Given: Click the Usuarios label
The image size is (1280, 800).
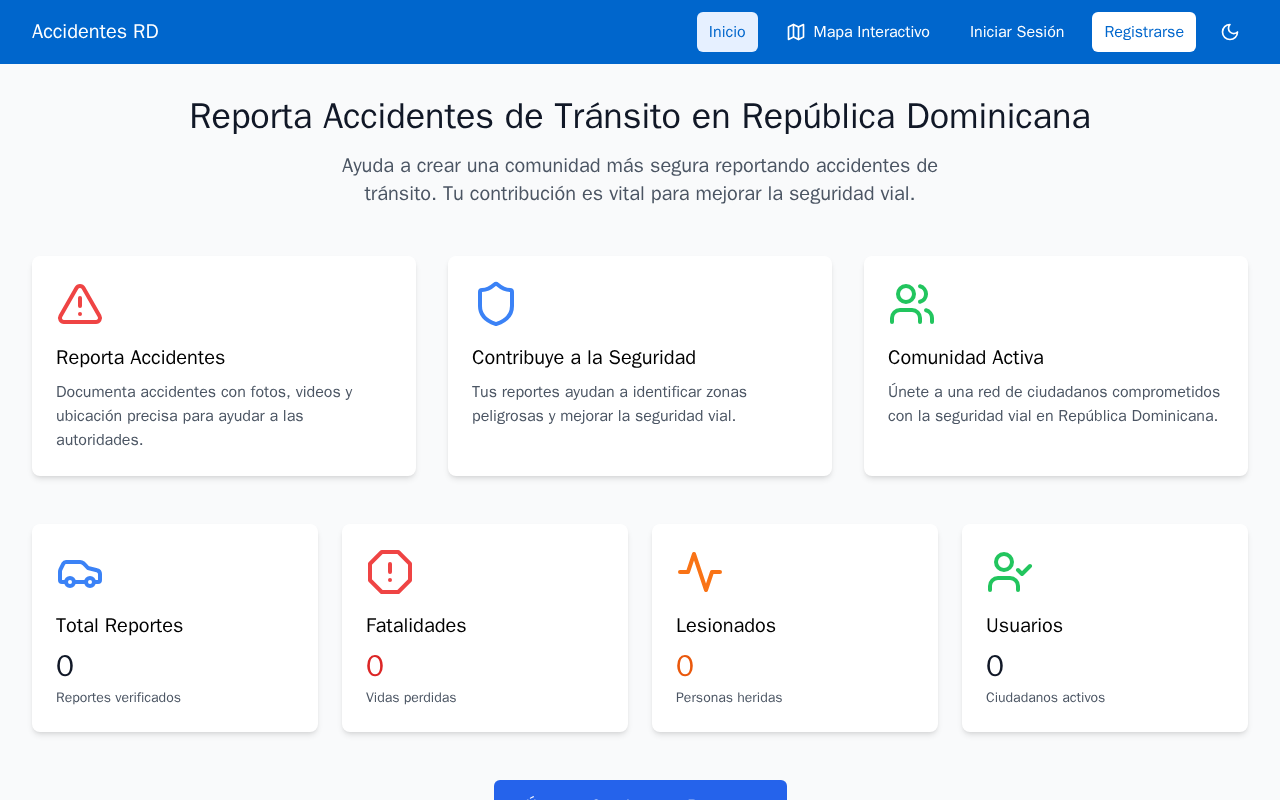Looking at the screenshot, I should pyautogui.click(x=1024, y=626).
